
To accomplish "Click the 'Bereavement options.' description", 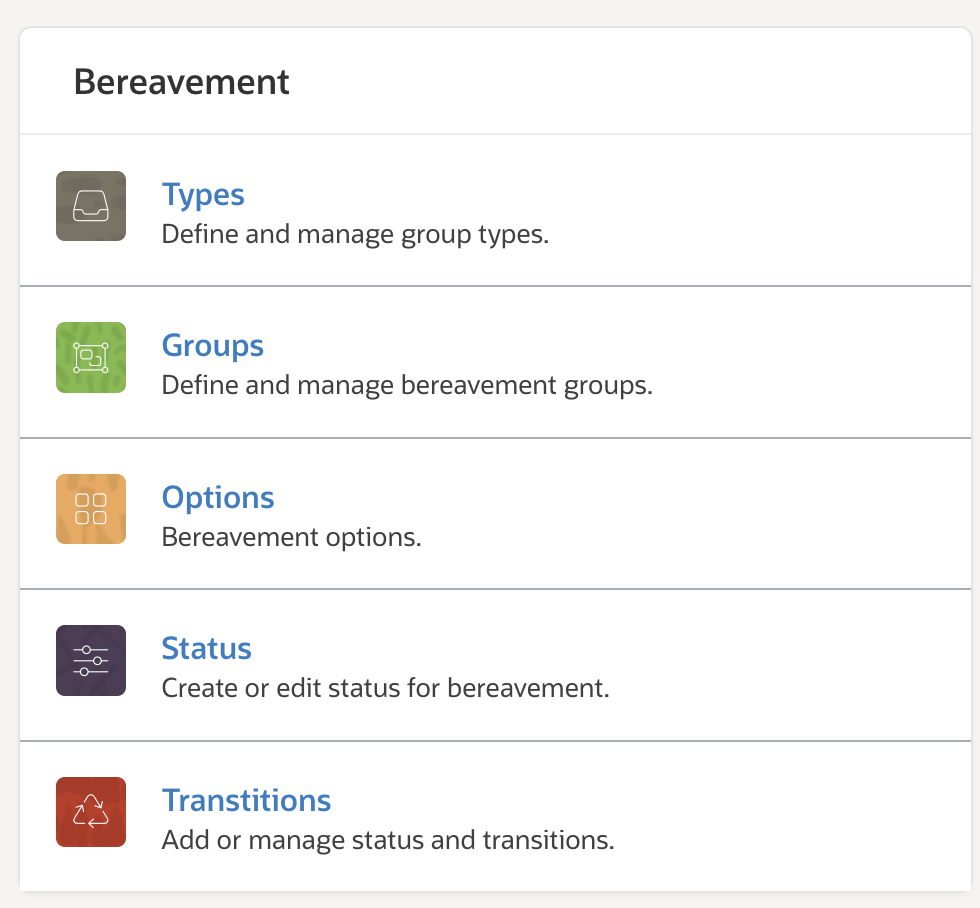I will click(291, 537).
